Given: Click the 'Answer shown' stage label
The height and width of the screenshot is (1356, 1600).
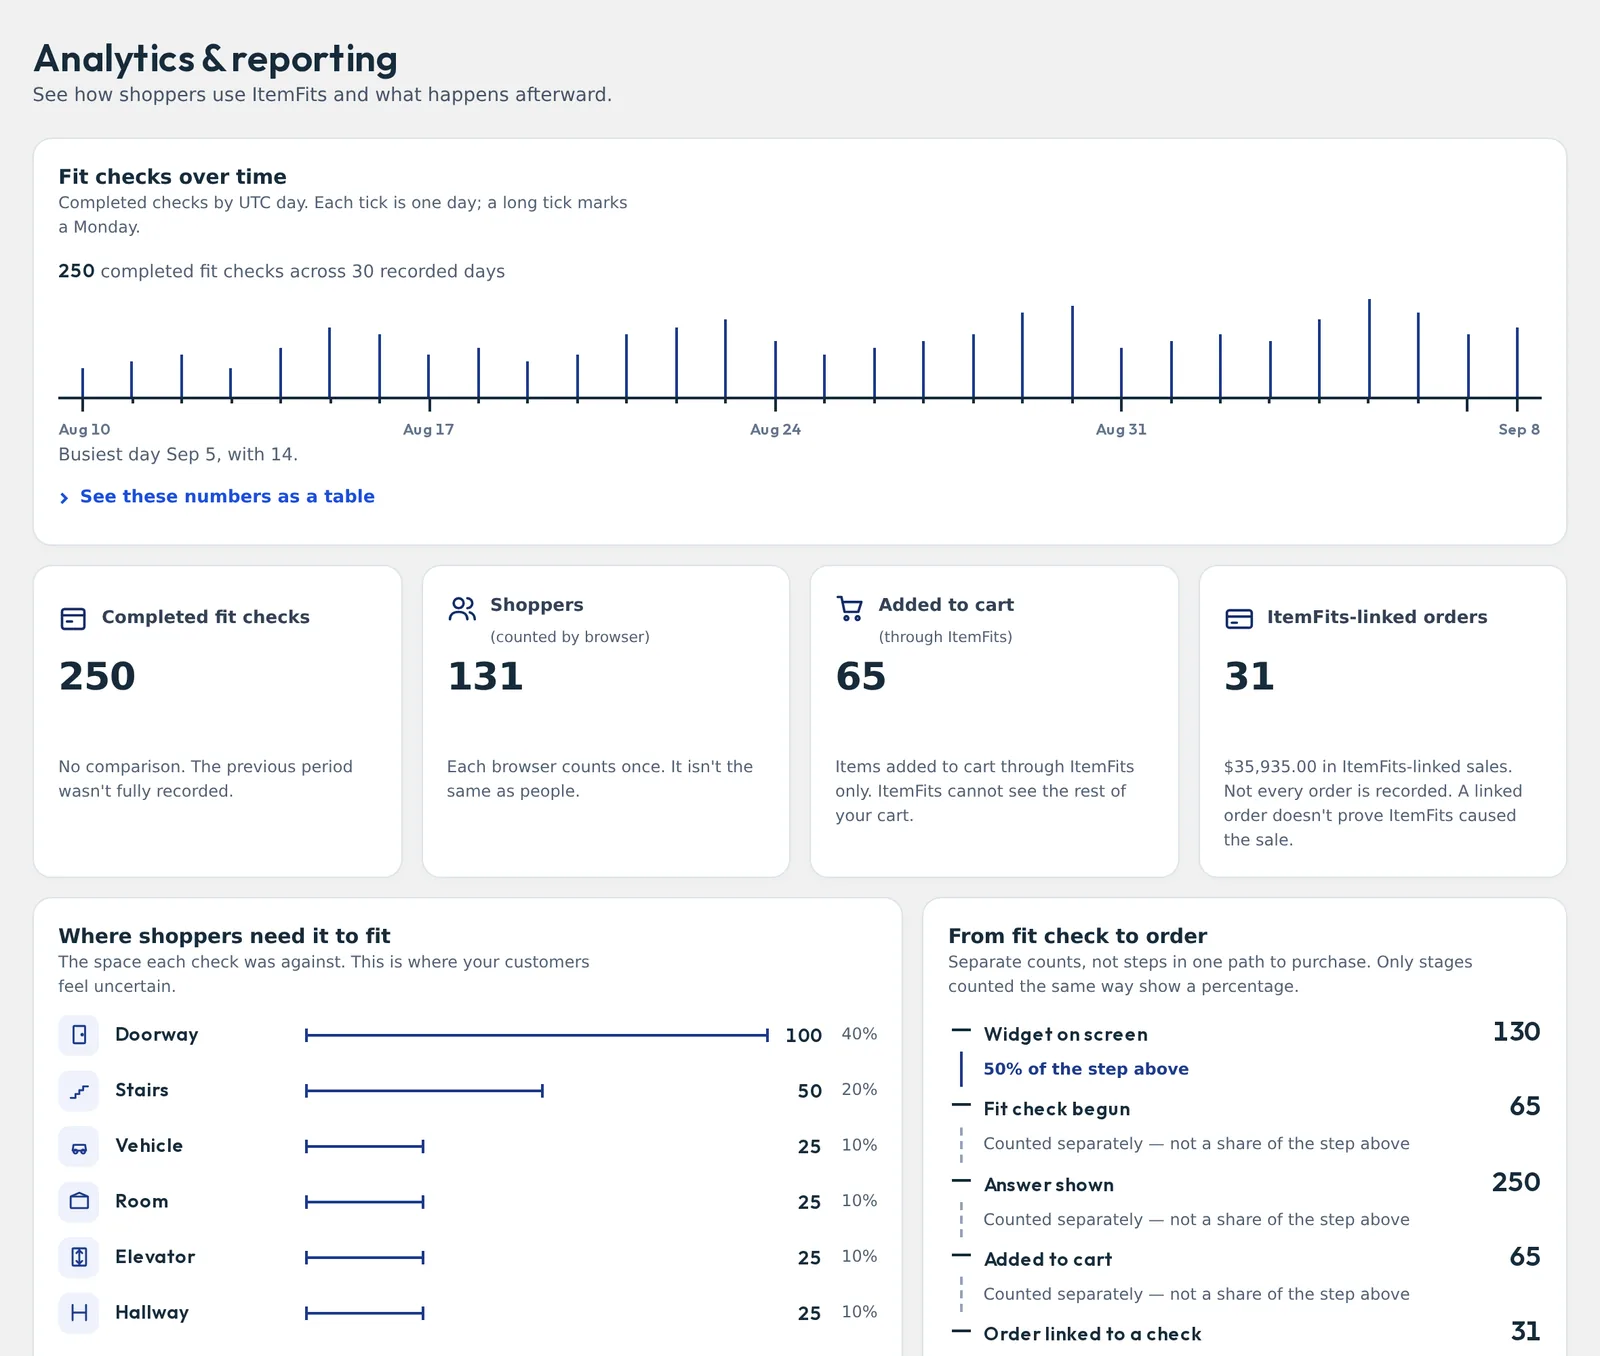Looking at the screenshot, I should coord(1048,1185).
